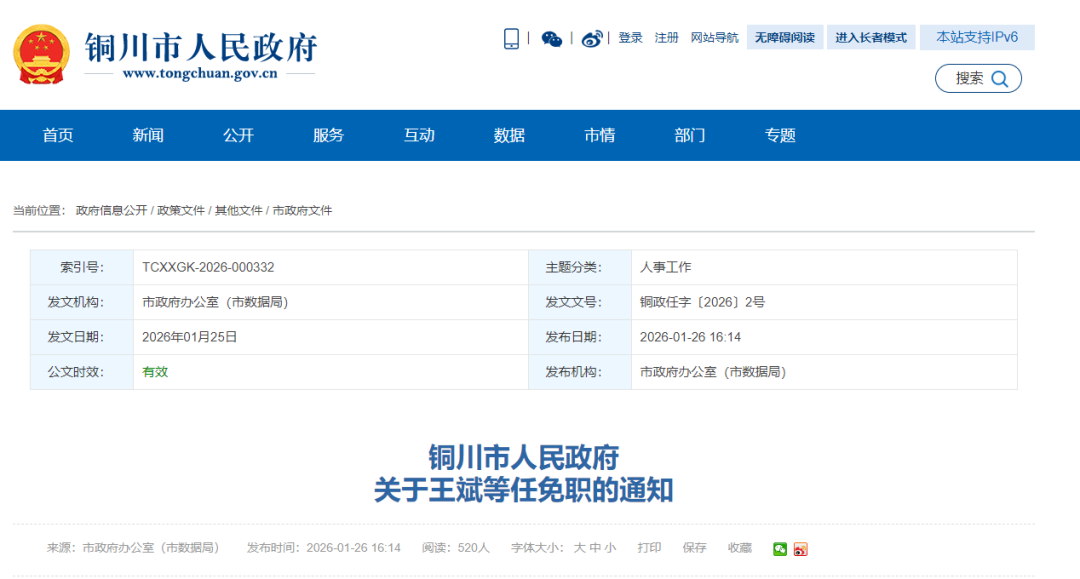The image size is (1080, 579).
Task: Open the 专题 navigation menu
Action: tap(780, 135)
